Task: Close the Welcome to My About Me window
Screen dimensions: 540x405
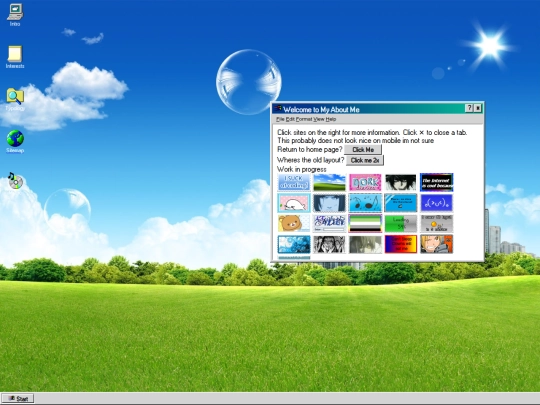Action: 478,108
